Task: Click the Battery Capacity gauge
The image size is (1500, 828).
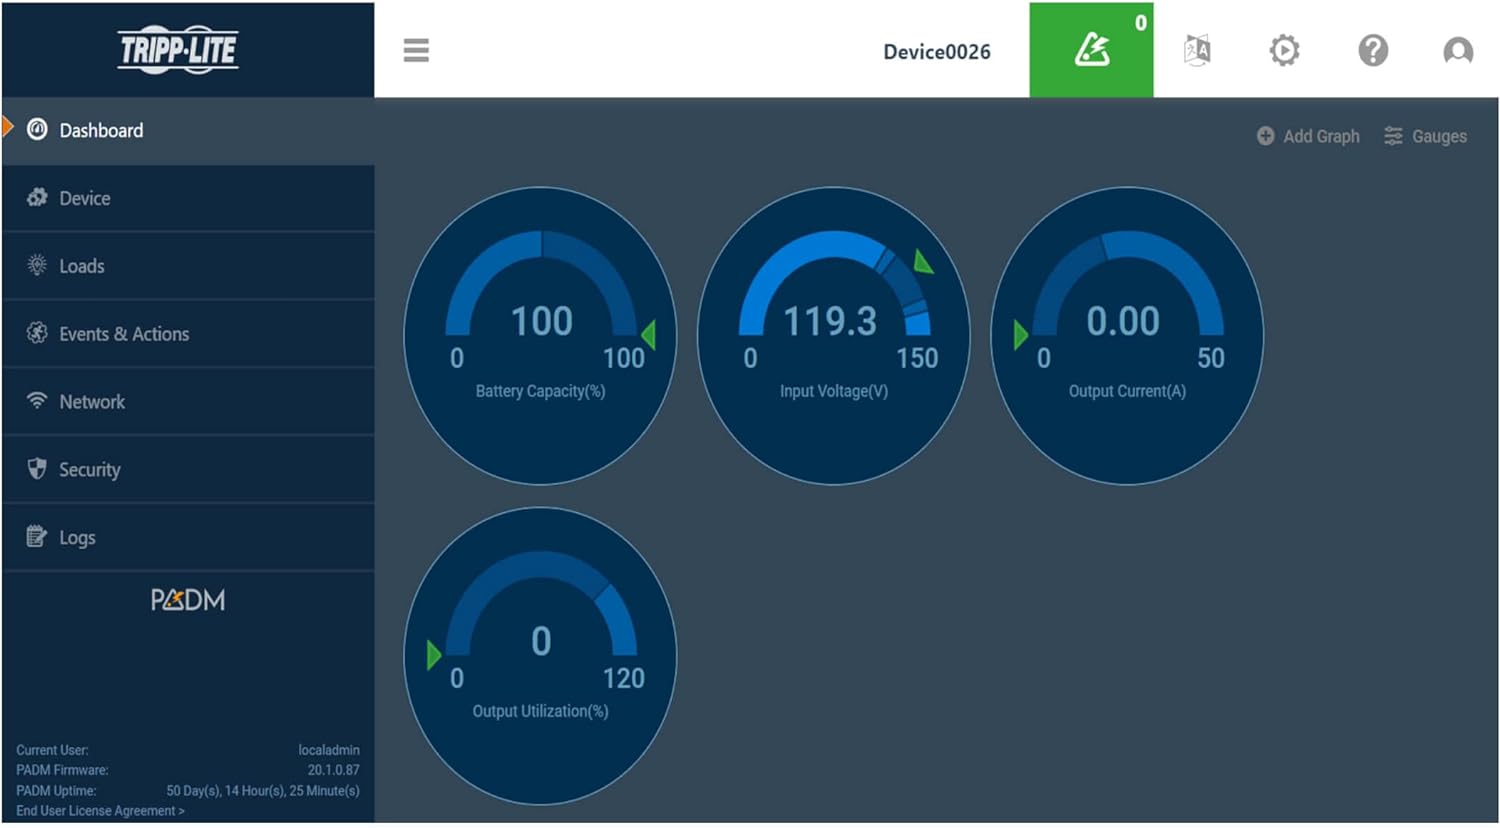Action: click(540, 335)
